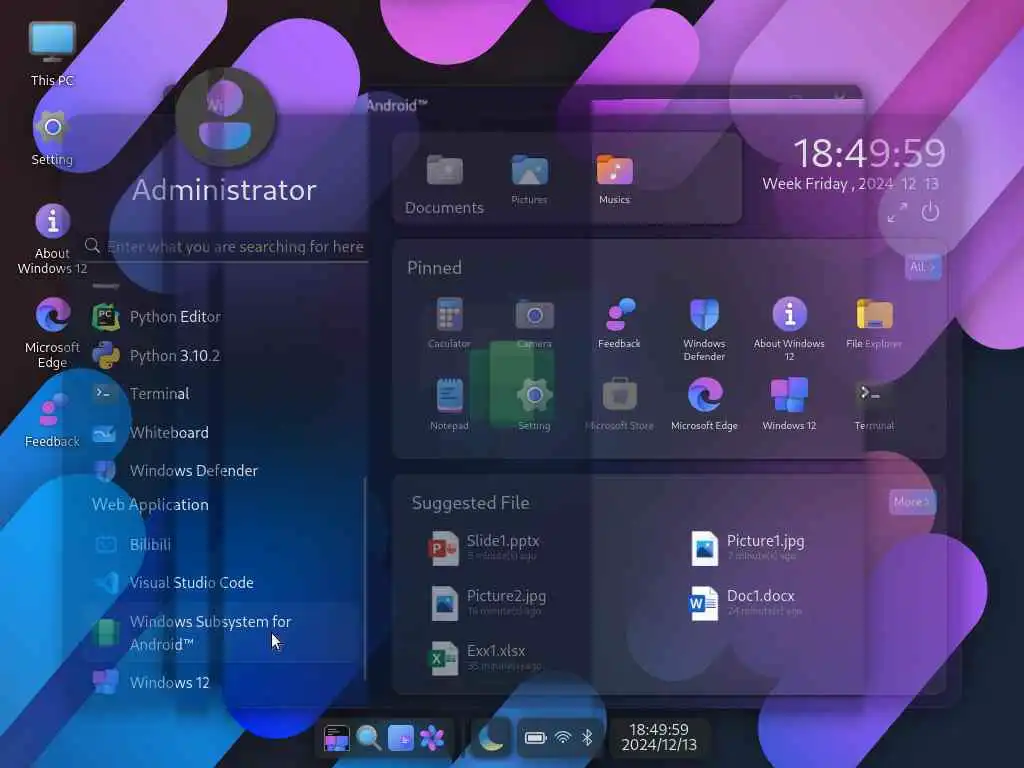The image size is (1024, 768).
Task: Open Picture2.jpg suggested file
Action: point(488,602)
